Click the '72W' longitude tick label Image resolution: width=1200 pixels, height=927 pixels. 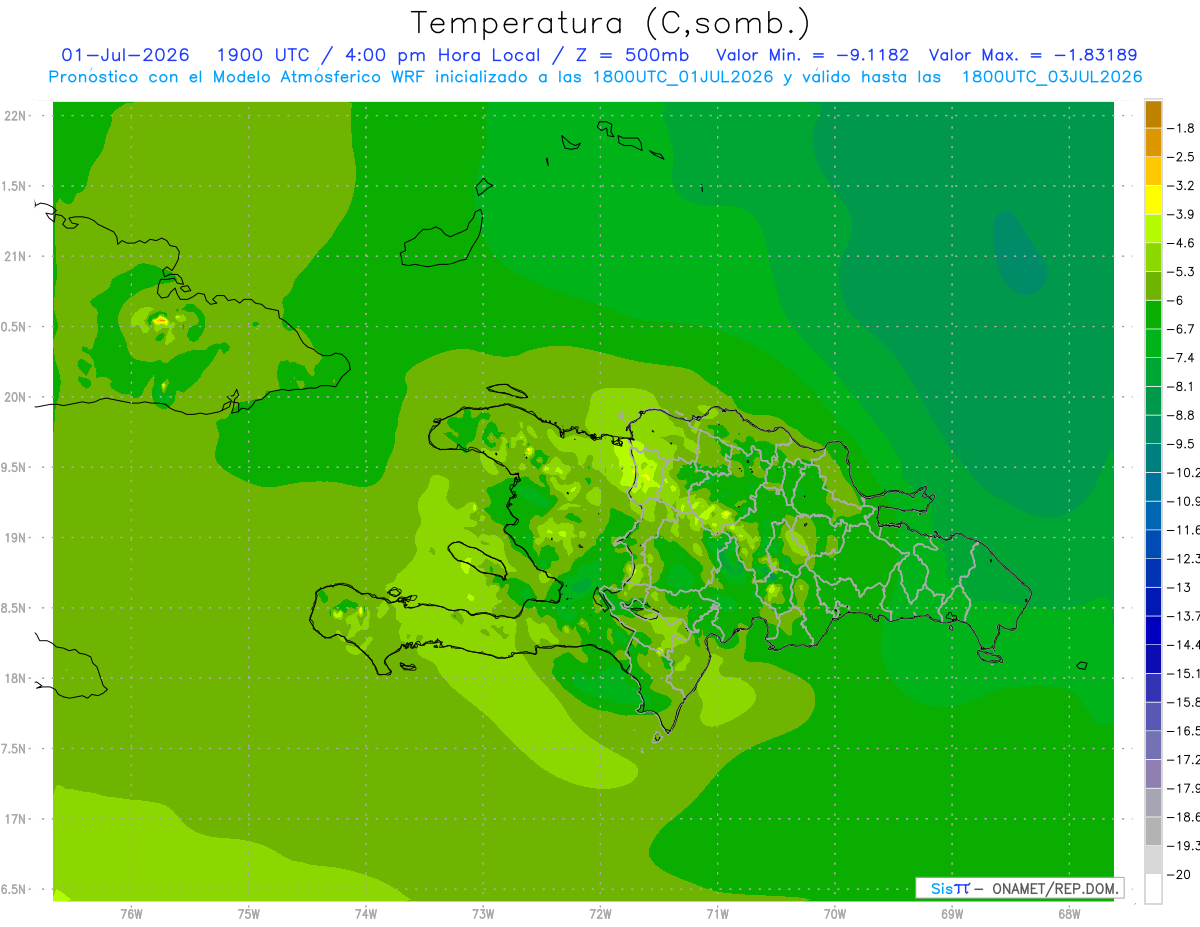(x=600, y=914)
